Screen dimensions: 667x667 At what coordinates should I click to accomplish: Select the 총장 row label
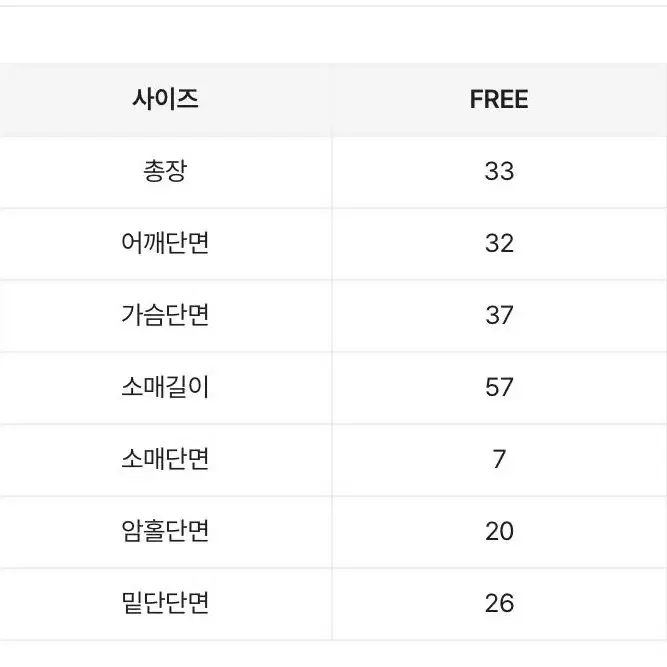(x=165, y=171)
